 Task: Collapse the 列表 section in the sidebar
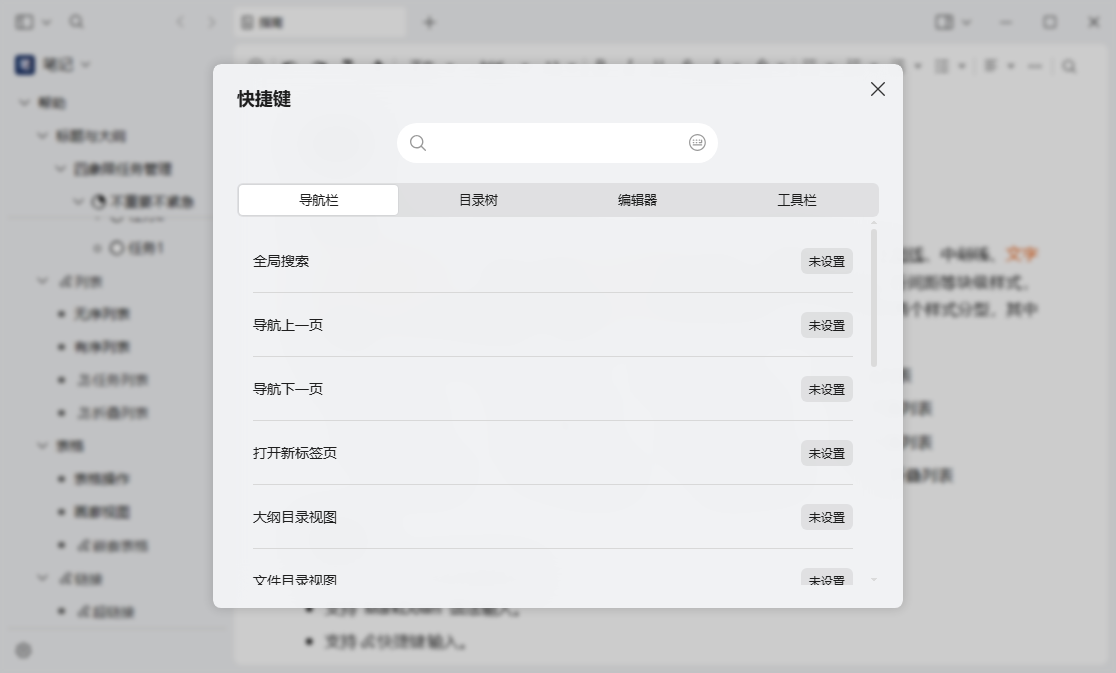tap(42, 281)
